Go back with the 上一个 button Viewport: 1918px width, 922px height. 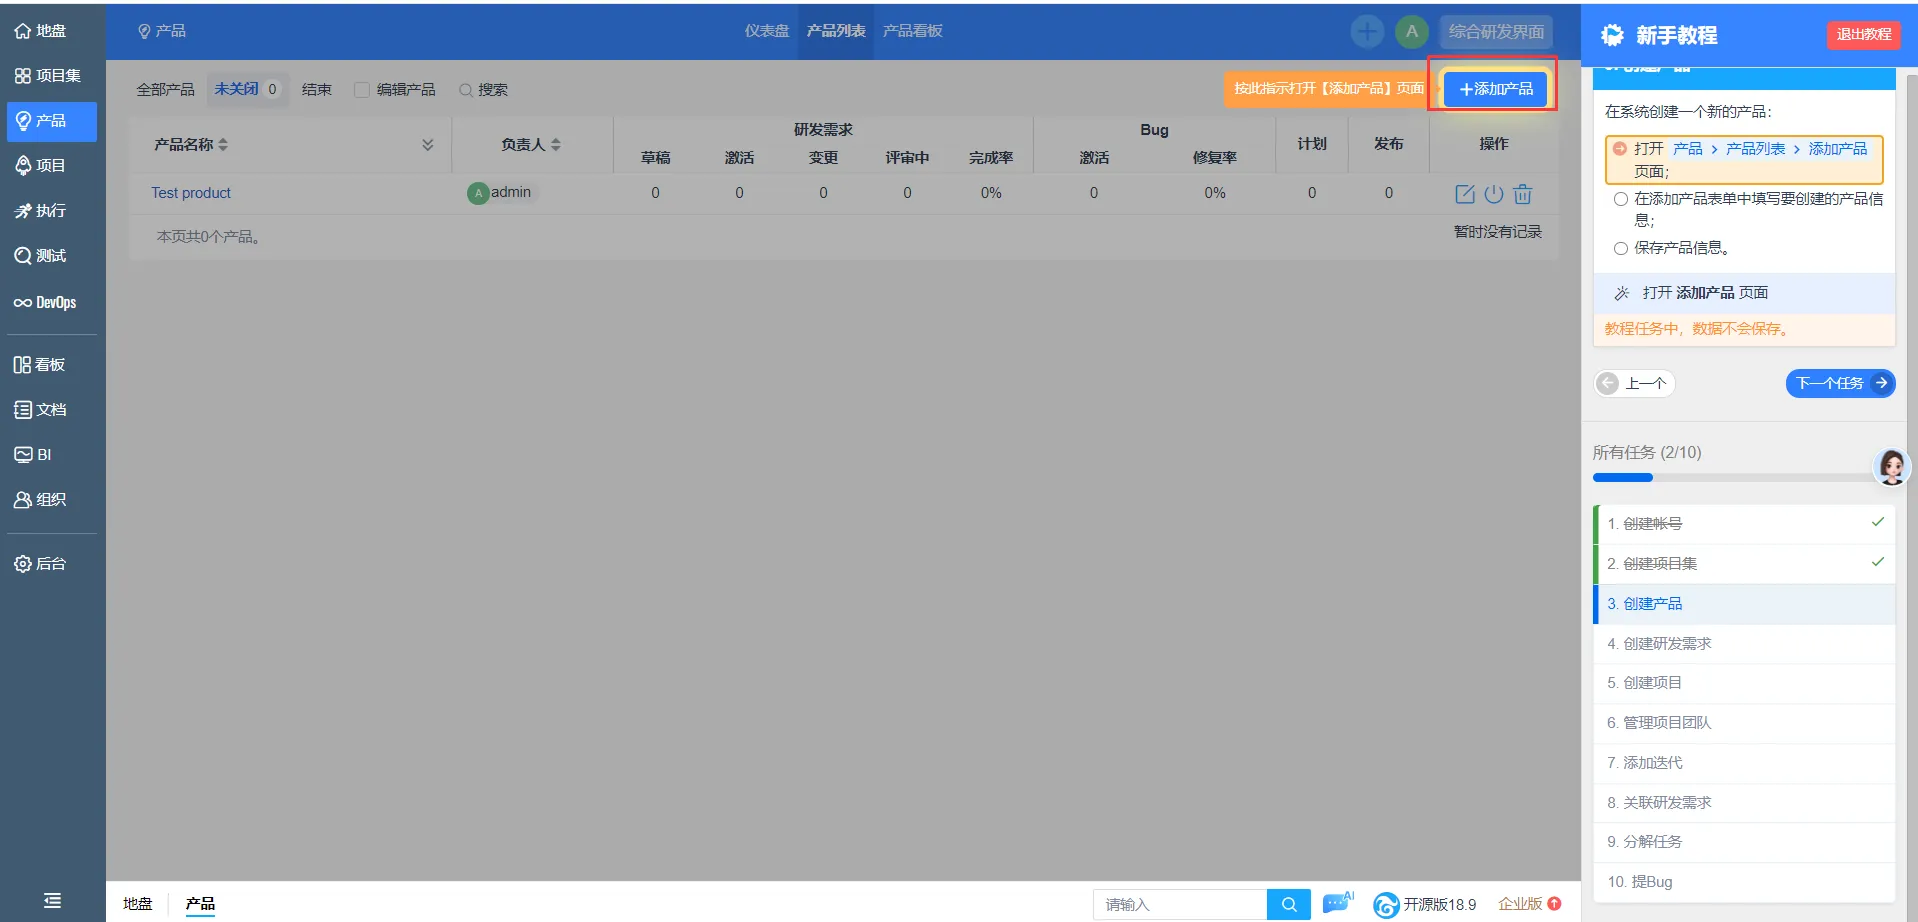pos(1635,383)
